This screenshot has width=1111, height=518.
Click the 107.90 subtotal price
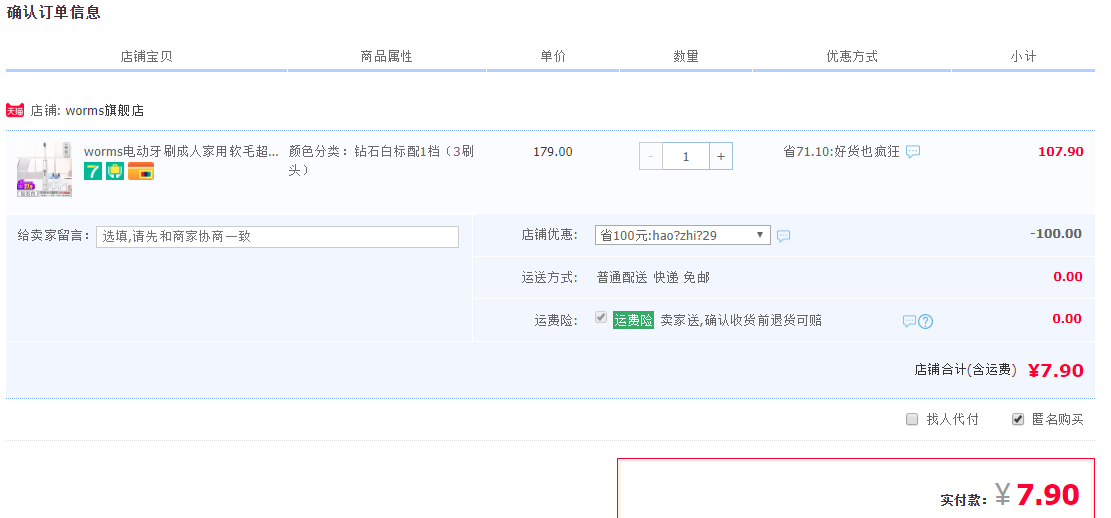tap(1061, 152)
